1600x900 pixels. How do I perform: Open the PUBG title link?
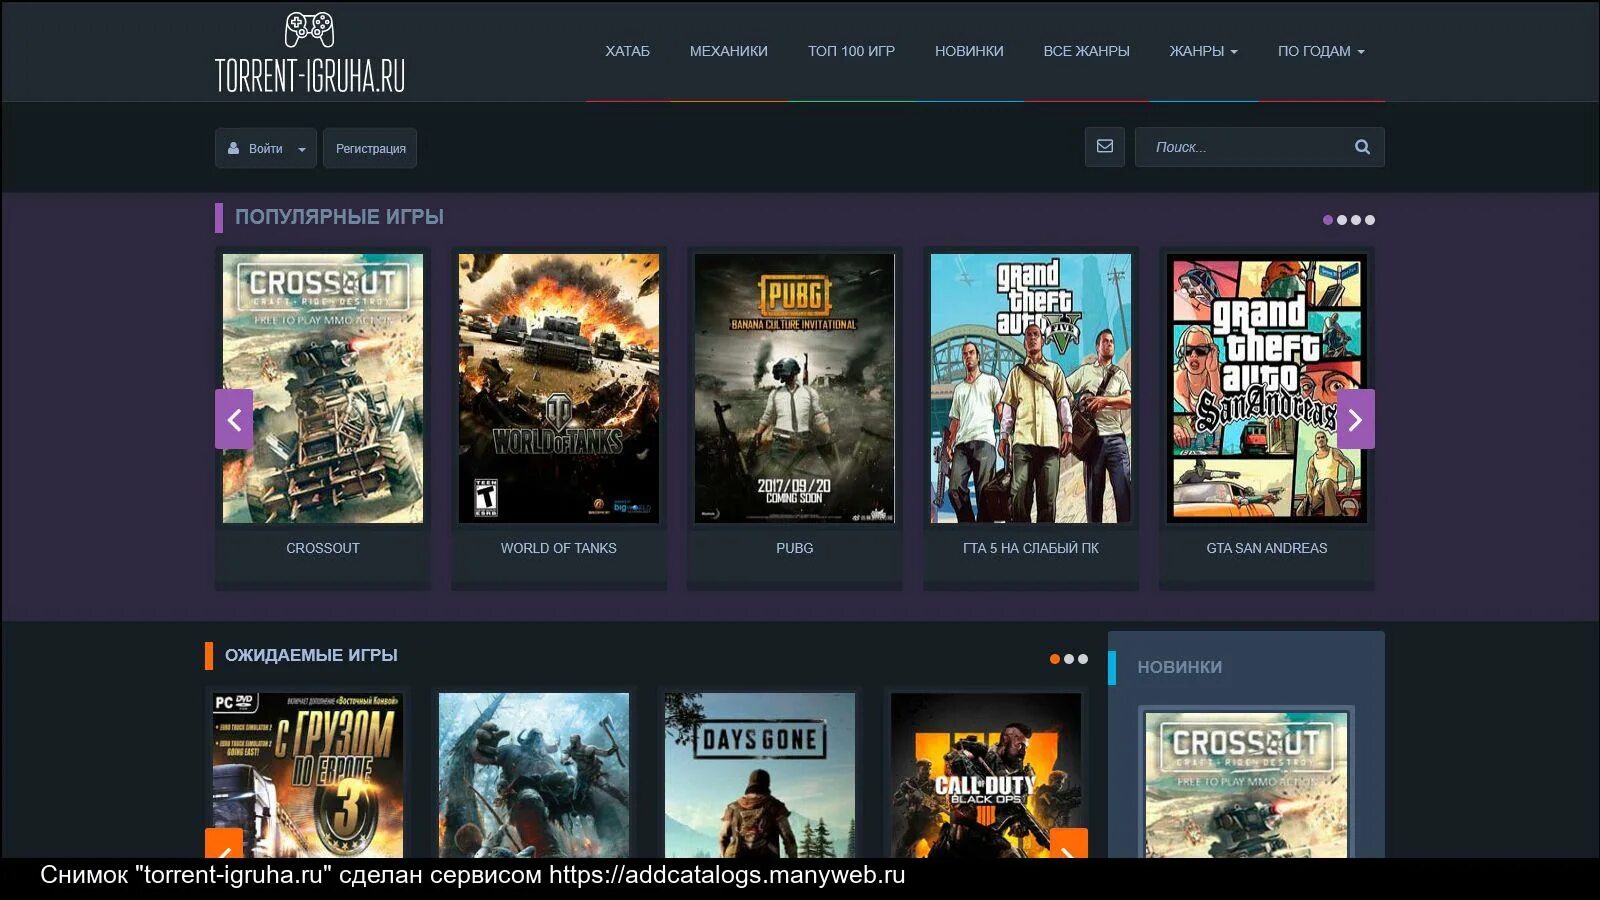pos(795,548)
